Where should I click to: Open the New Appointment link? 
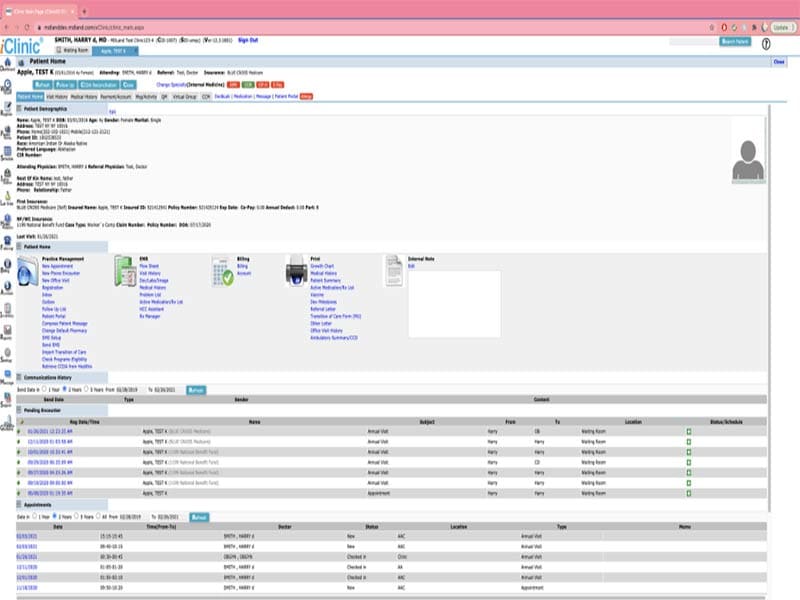click(x=57, y=266)
